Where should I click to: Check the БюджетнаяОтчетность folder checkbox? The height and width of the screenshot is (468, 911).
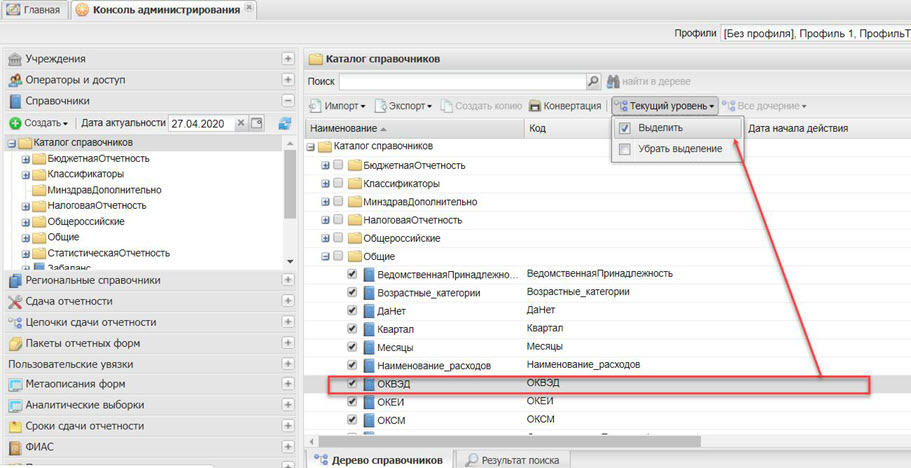339,165
